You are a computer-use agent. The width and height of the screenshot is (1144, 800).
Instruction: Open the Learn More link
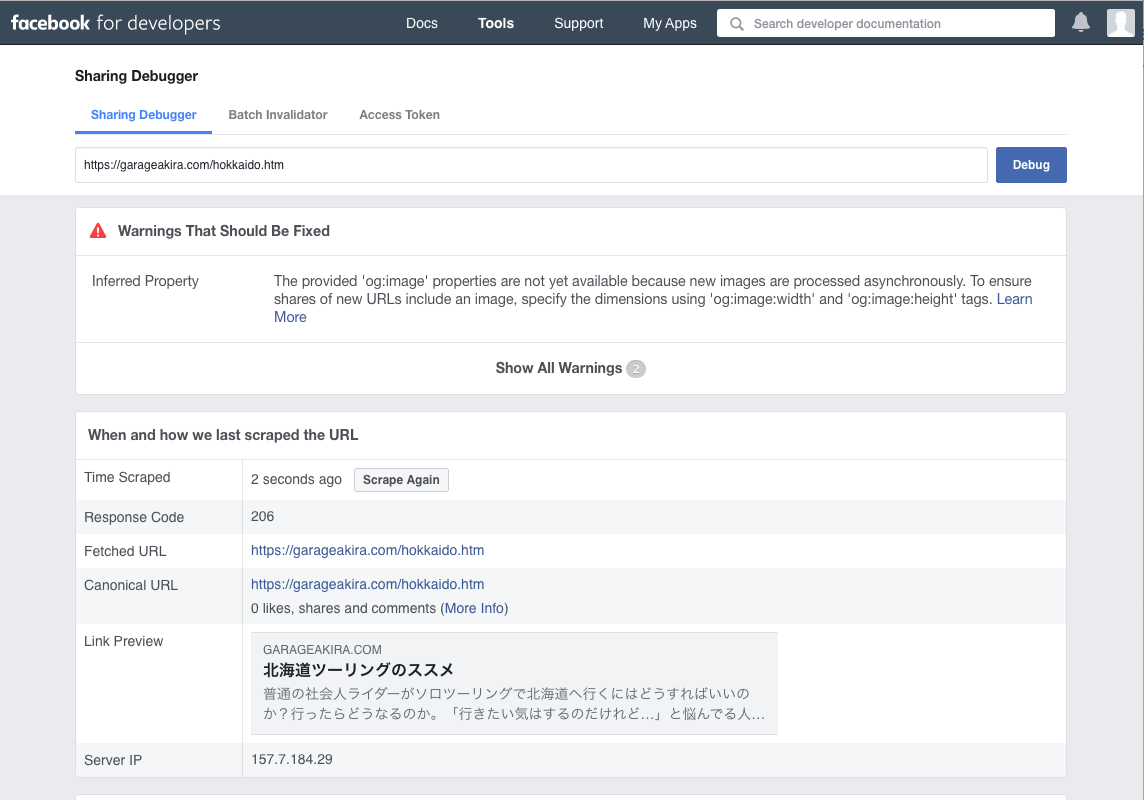[x=1014, y=299]
